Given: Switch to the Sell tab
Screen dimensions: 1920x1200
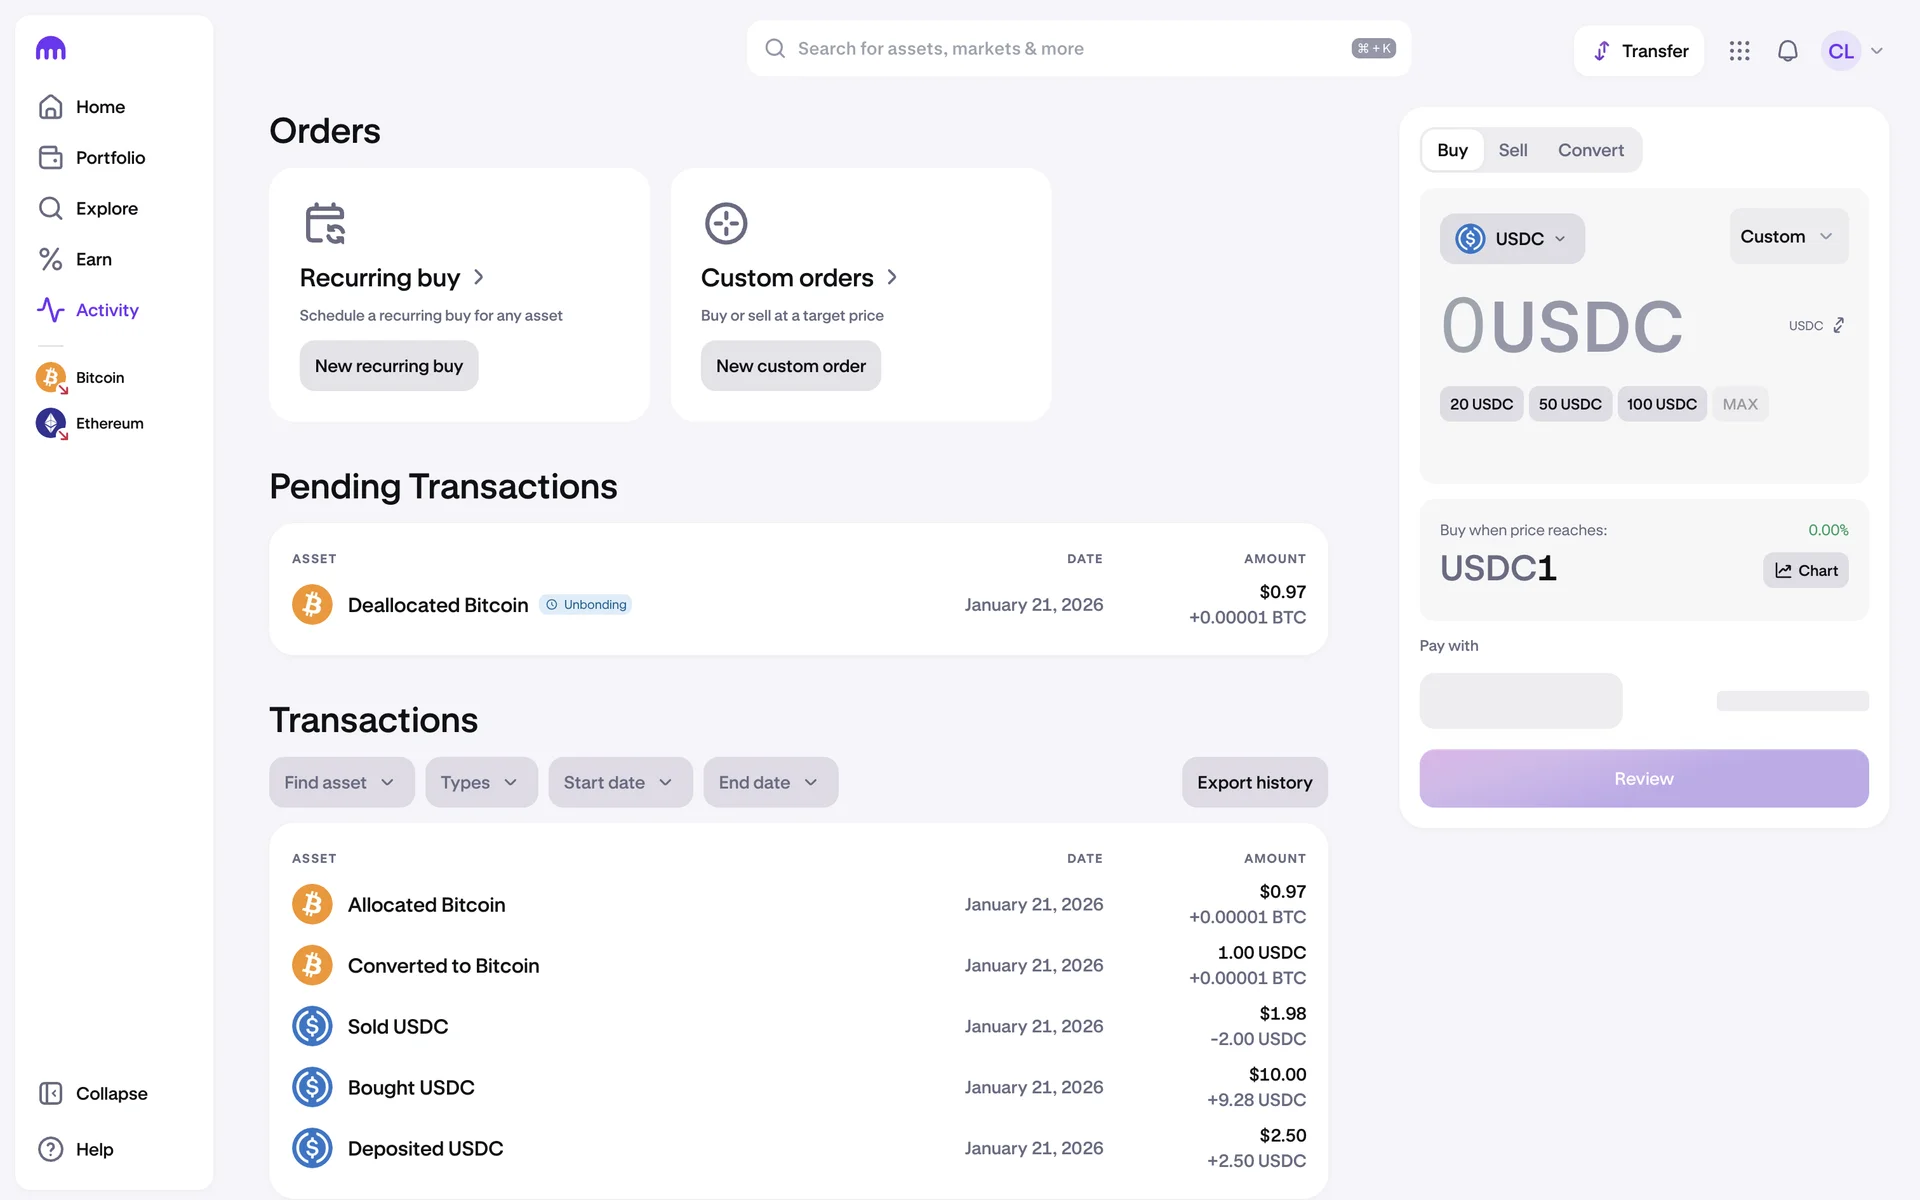Looking at the screenshot, I should pyautogui.click(x=1512, y=150).
